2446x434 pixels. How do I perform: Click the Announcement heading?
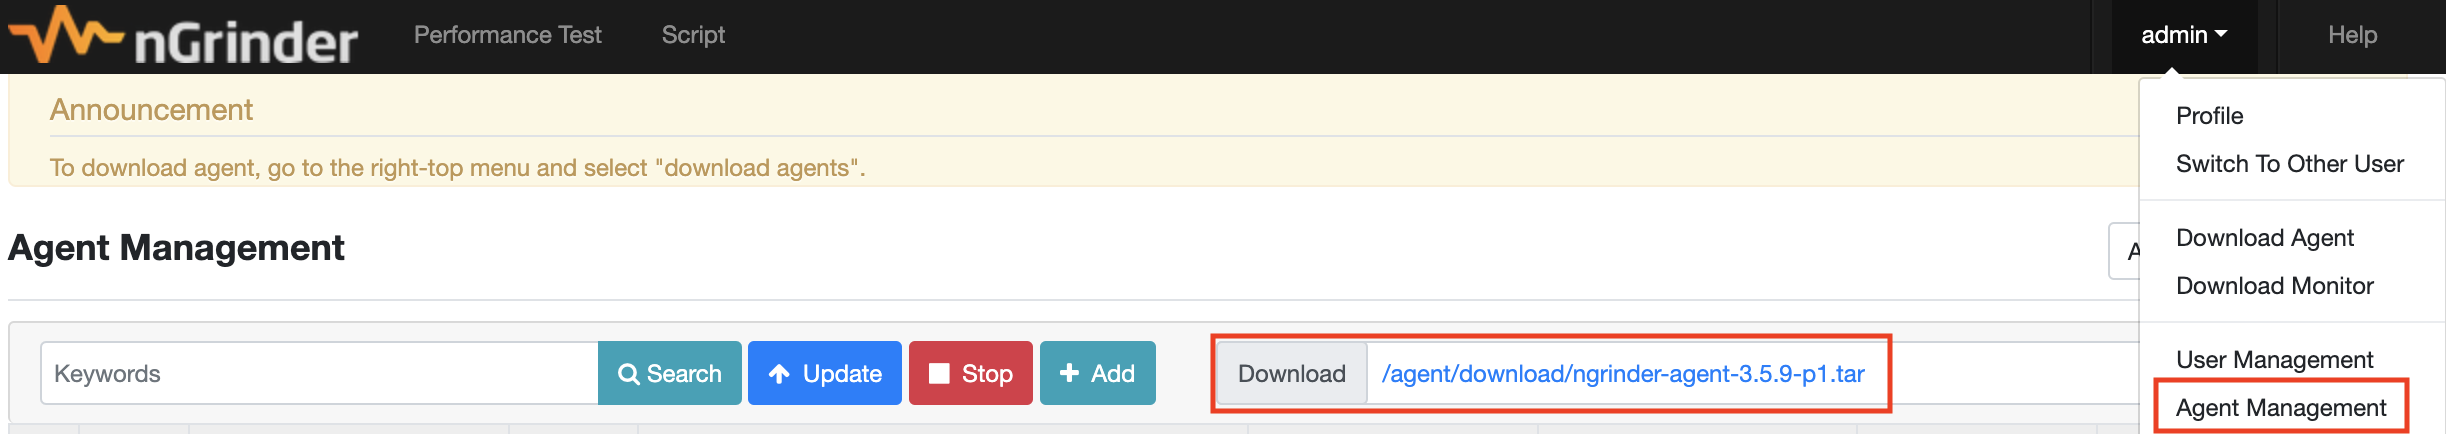coord(151,110)
